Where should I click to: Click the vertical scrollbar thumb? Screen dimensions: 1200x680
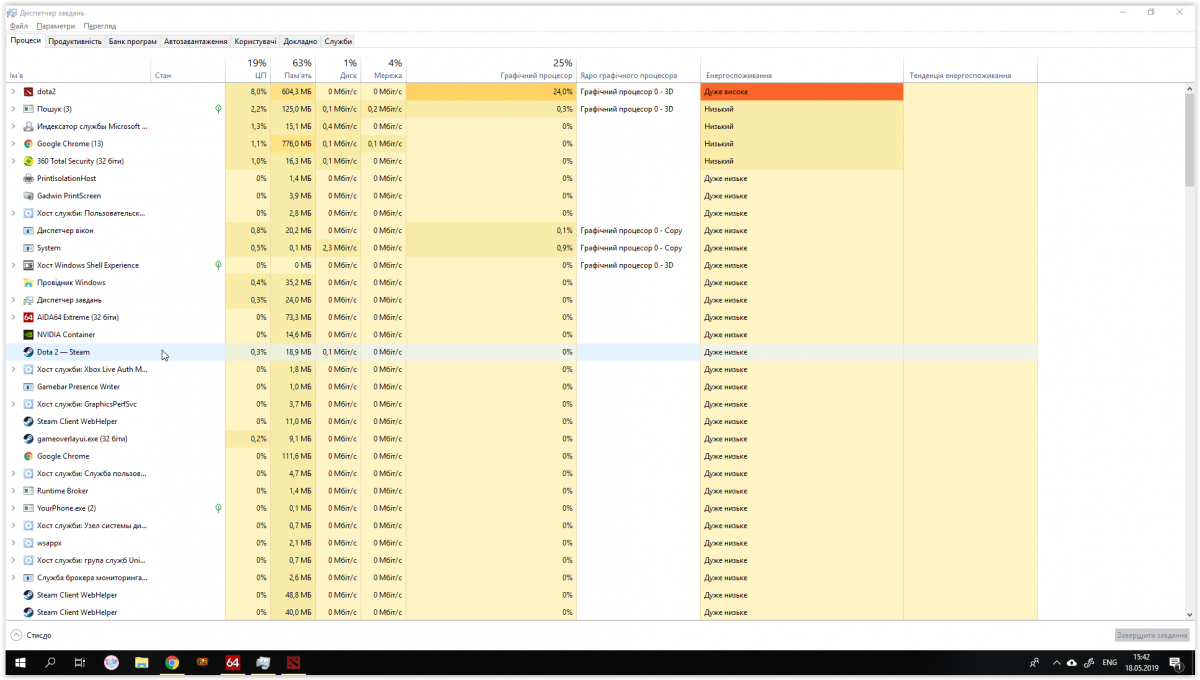pos(1189,140)
